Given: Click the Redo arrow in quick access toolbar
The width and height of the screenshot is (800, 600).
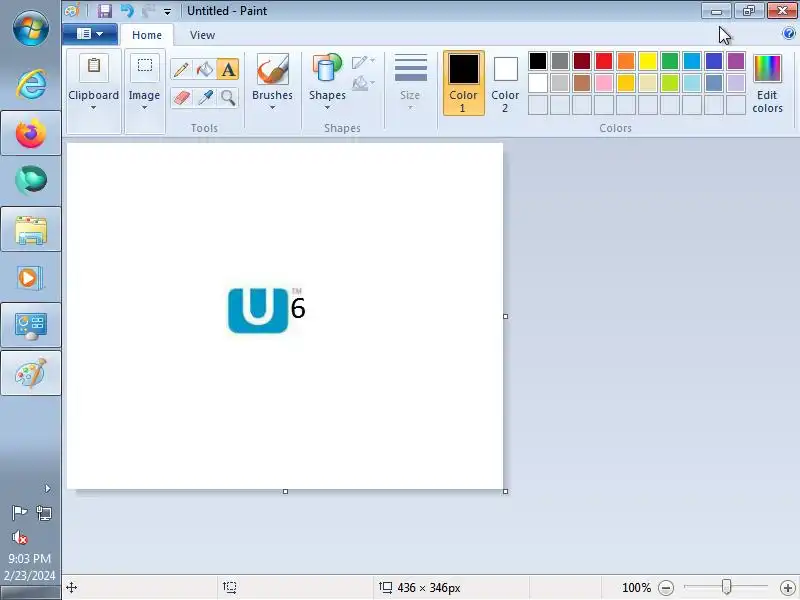Looking at the screenshot, I should pos(148,11).
